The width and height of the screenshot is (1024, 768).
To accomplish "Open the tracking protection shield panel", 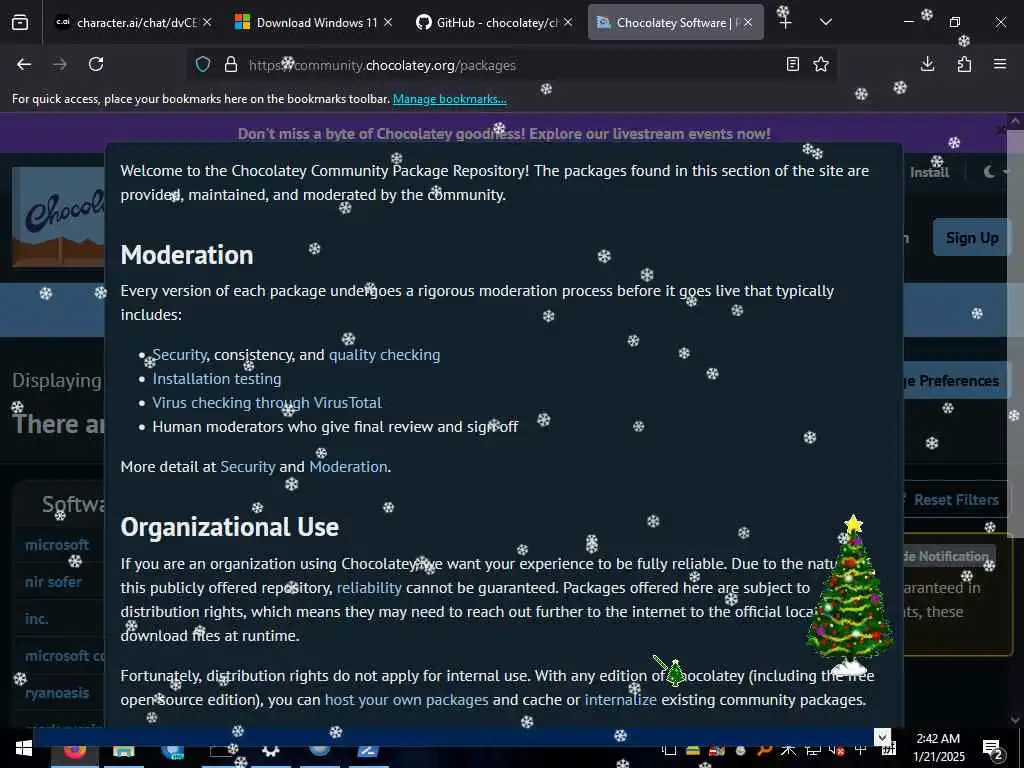I will (203, 65).
